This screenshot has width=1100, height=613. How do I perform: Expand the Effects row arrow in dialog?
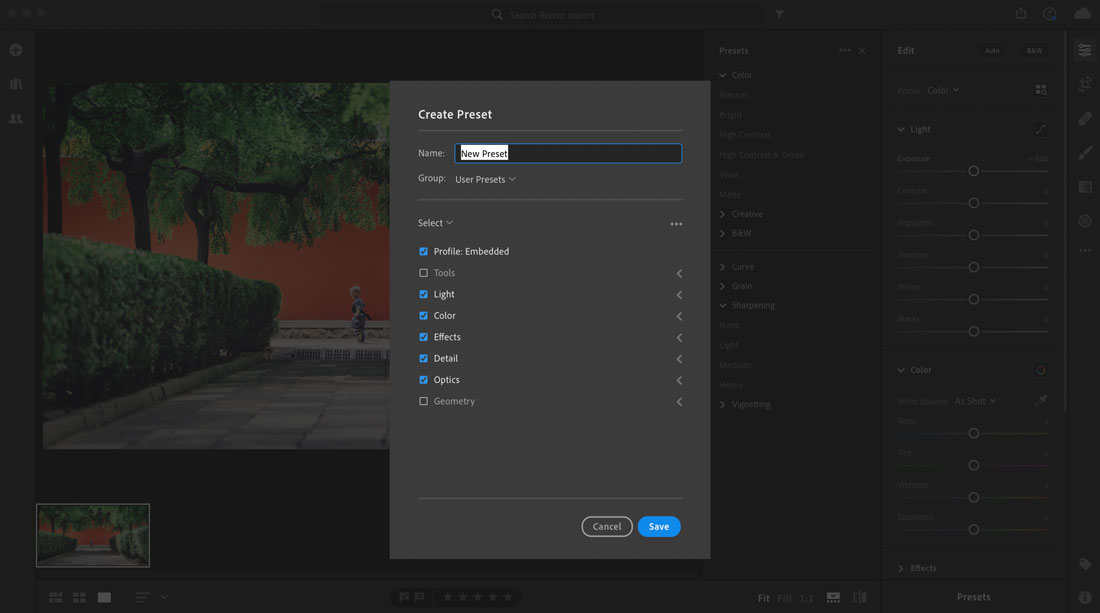coord(679,337)
